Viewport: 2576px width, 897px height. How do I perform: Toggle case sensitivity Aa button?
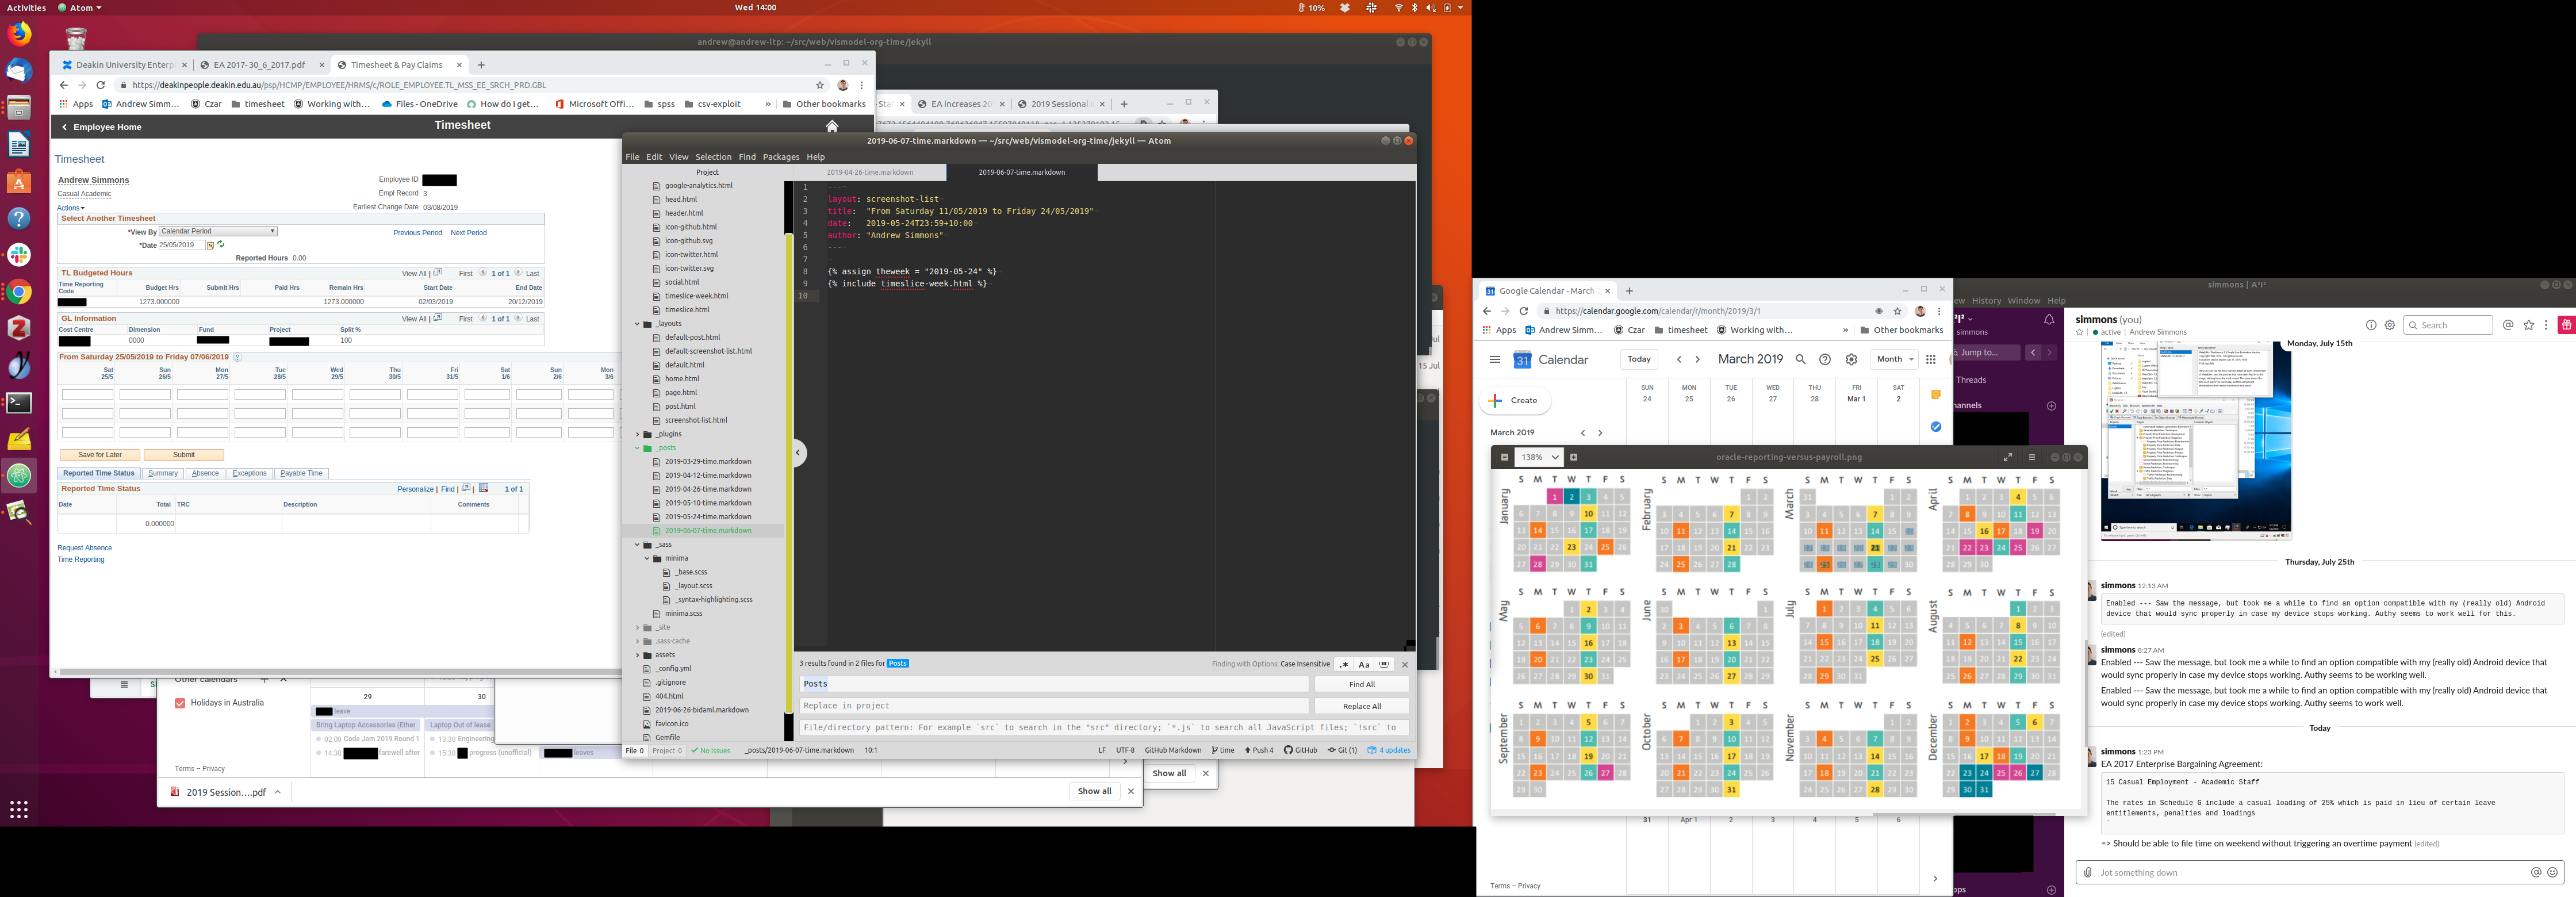tap(1364, 664)
